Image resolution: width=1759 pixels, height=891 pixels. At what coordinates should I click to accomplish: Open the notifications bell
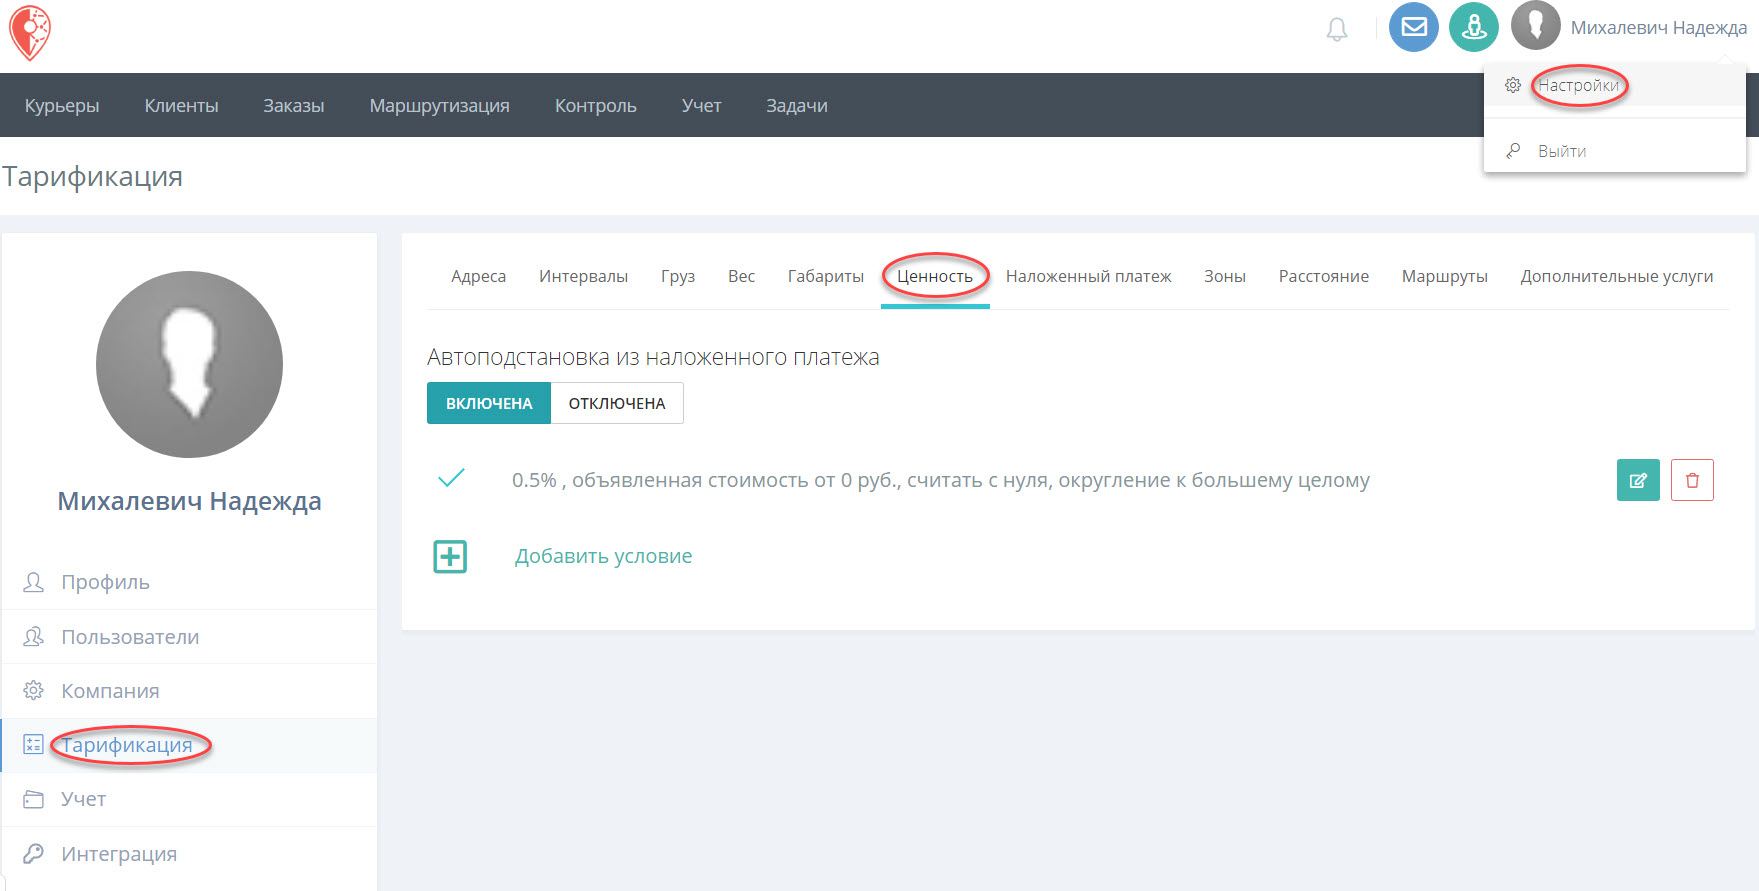[x=1337, y=29]
